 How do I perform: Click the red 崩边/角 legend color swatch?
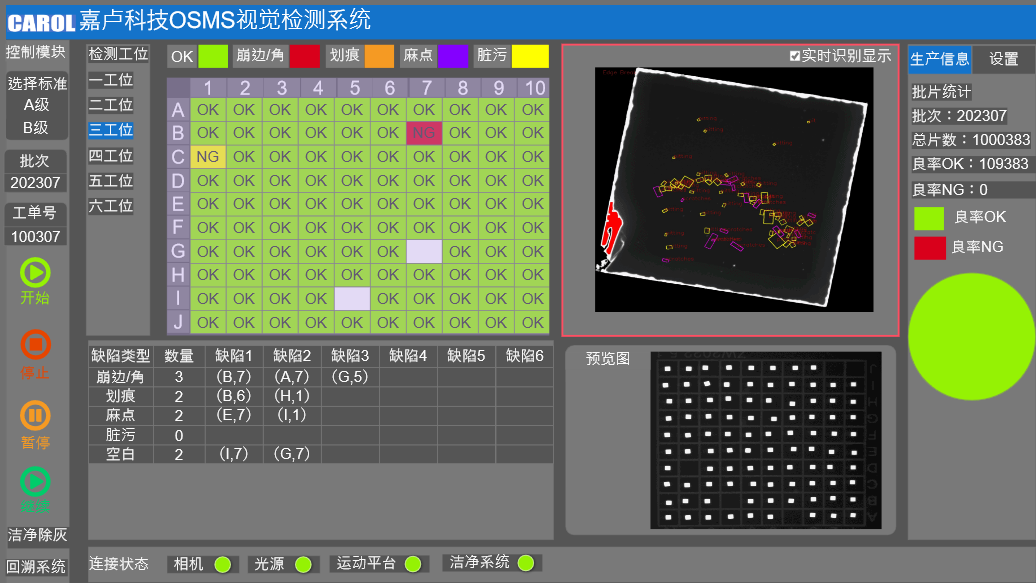304,56
